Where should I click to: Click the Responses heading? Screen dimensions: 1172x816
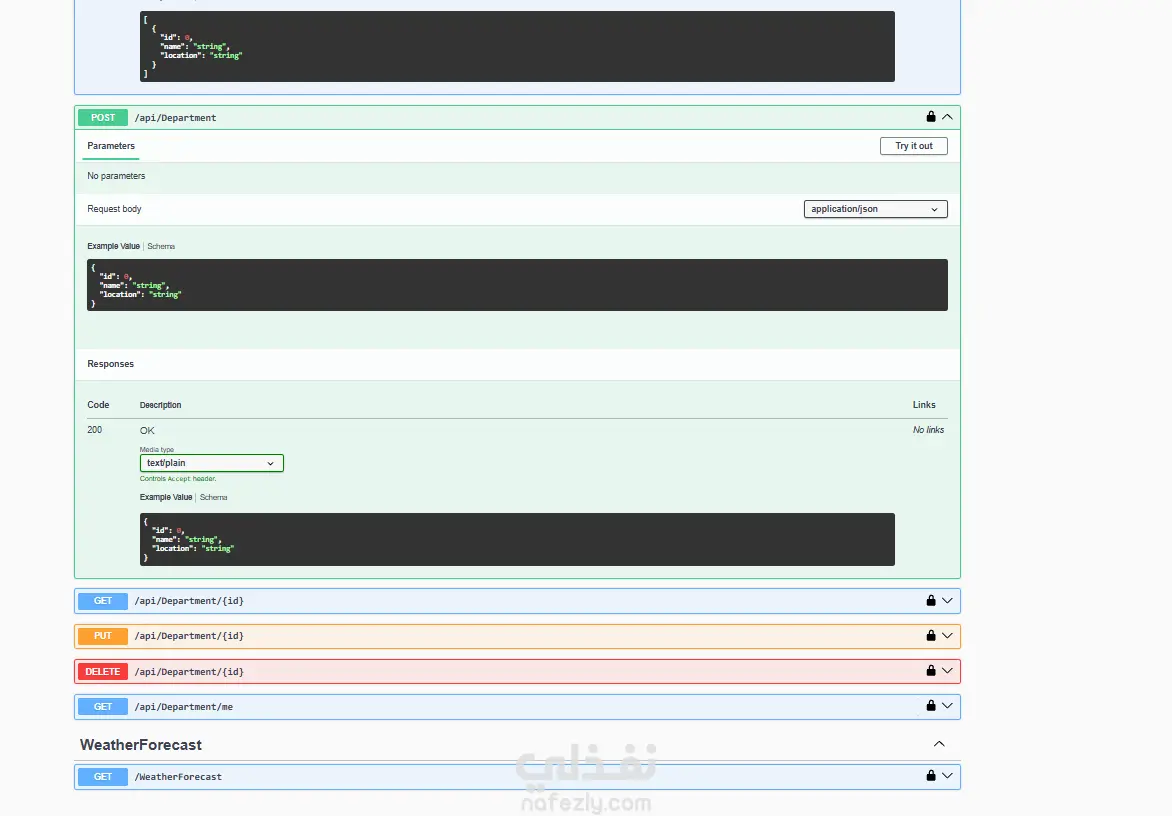[111, 364]
